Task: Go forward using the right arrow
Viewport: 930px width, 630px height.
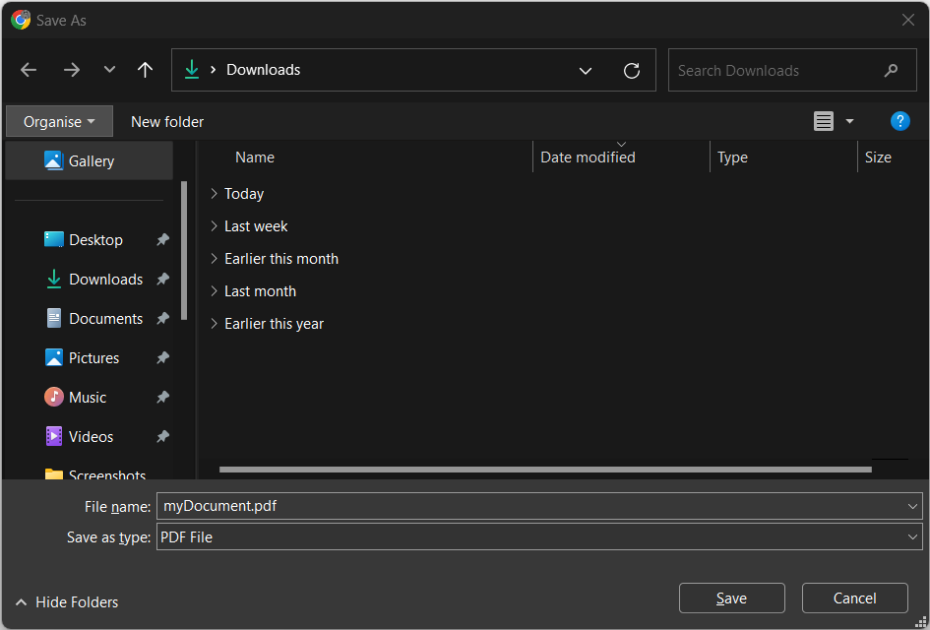Action: 71,70
